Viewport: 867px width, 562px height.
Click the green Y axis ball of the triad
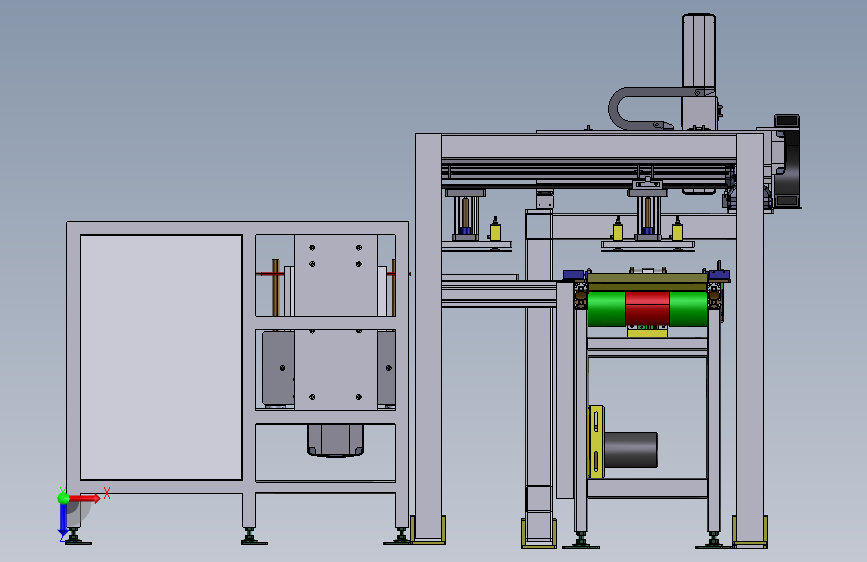(64, 498)
